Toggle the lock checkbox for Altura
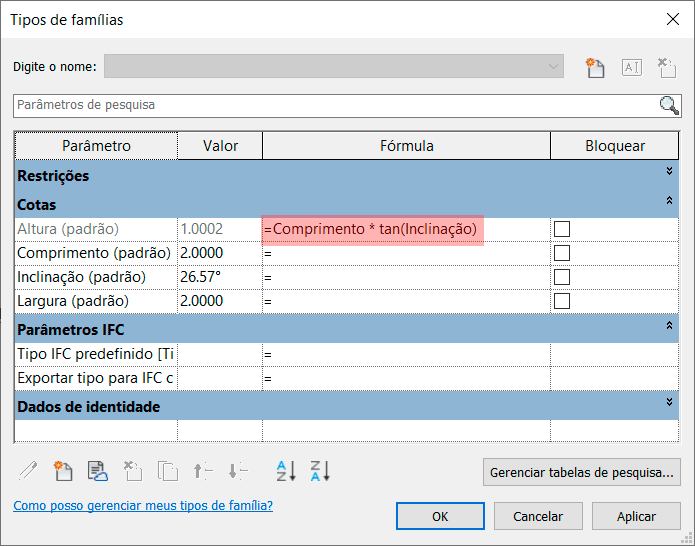The image size is (695, 546). click(x=562, y=229)
